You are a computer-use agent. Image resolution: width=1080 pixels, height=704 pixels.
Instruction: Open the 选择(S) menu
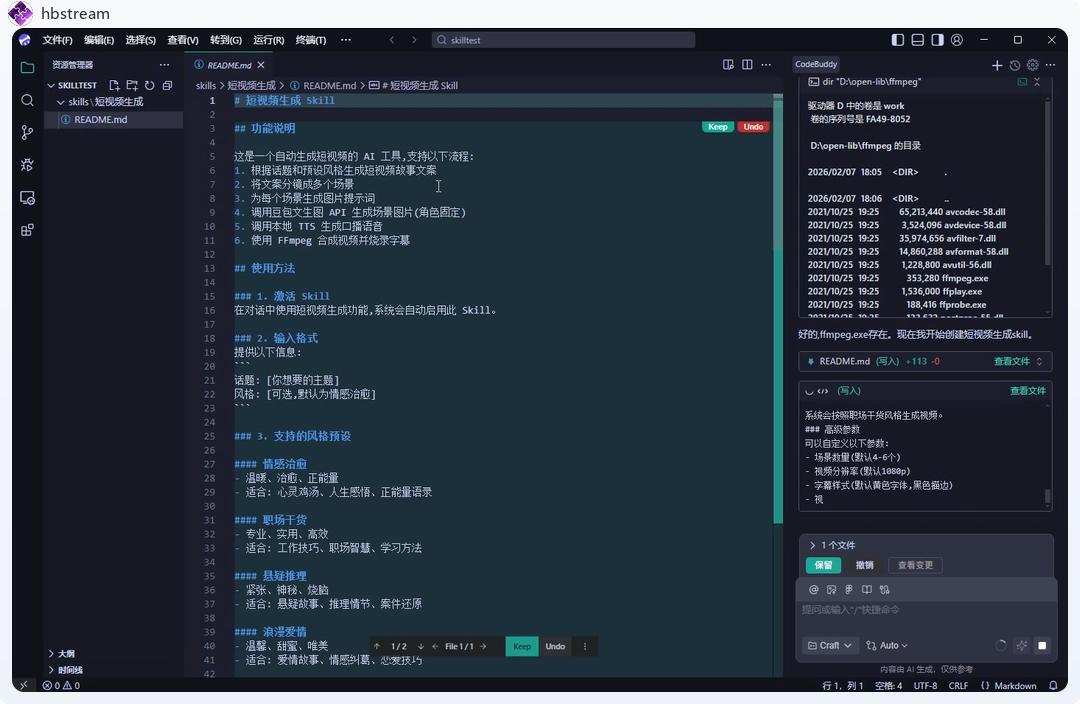tap(141, 40)
